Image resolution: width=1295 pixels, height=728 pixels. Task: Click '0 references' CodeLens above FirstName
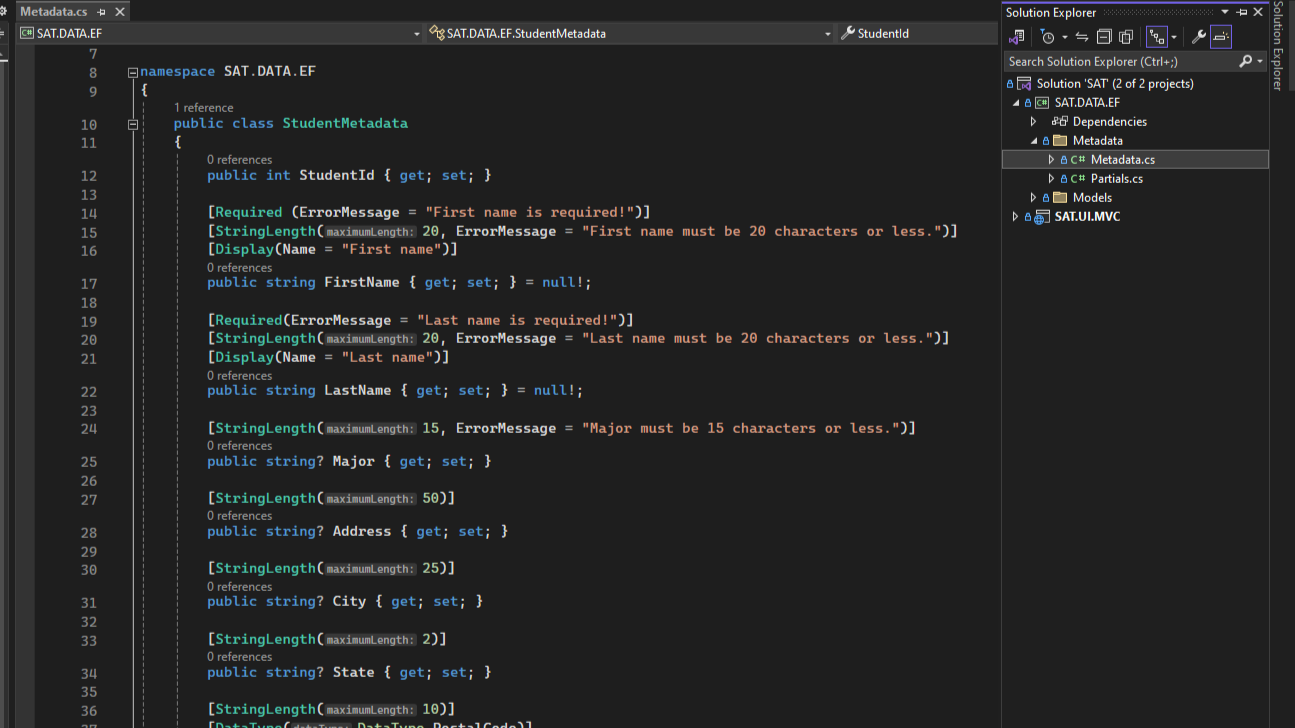tap(239, 267)
